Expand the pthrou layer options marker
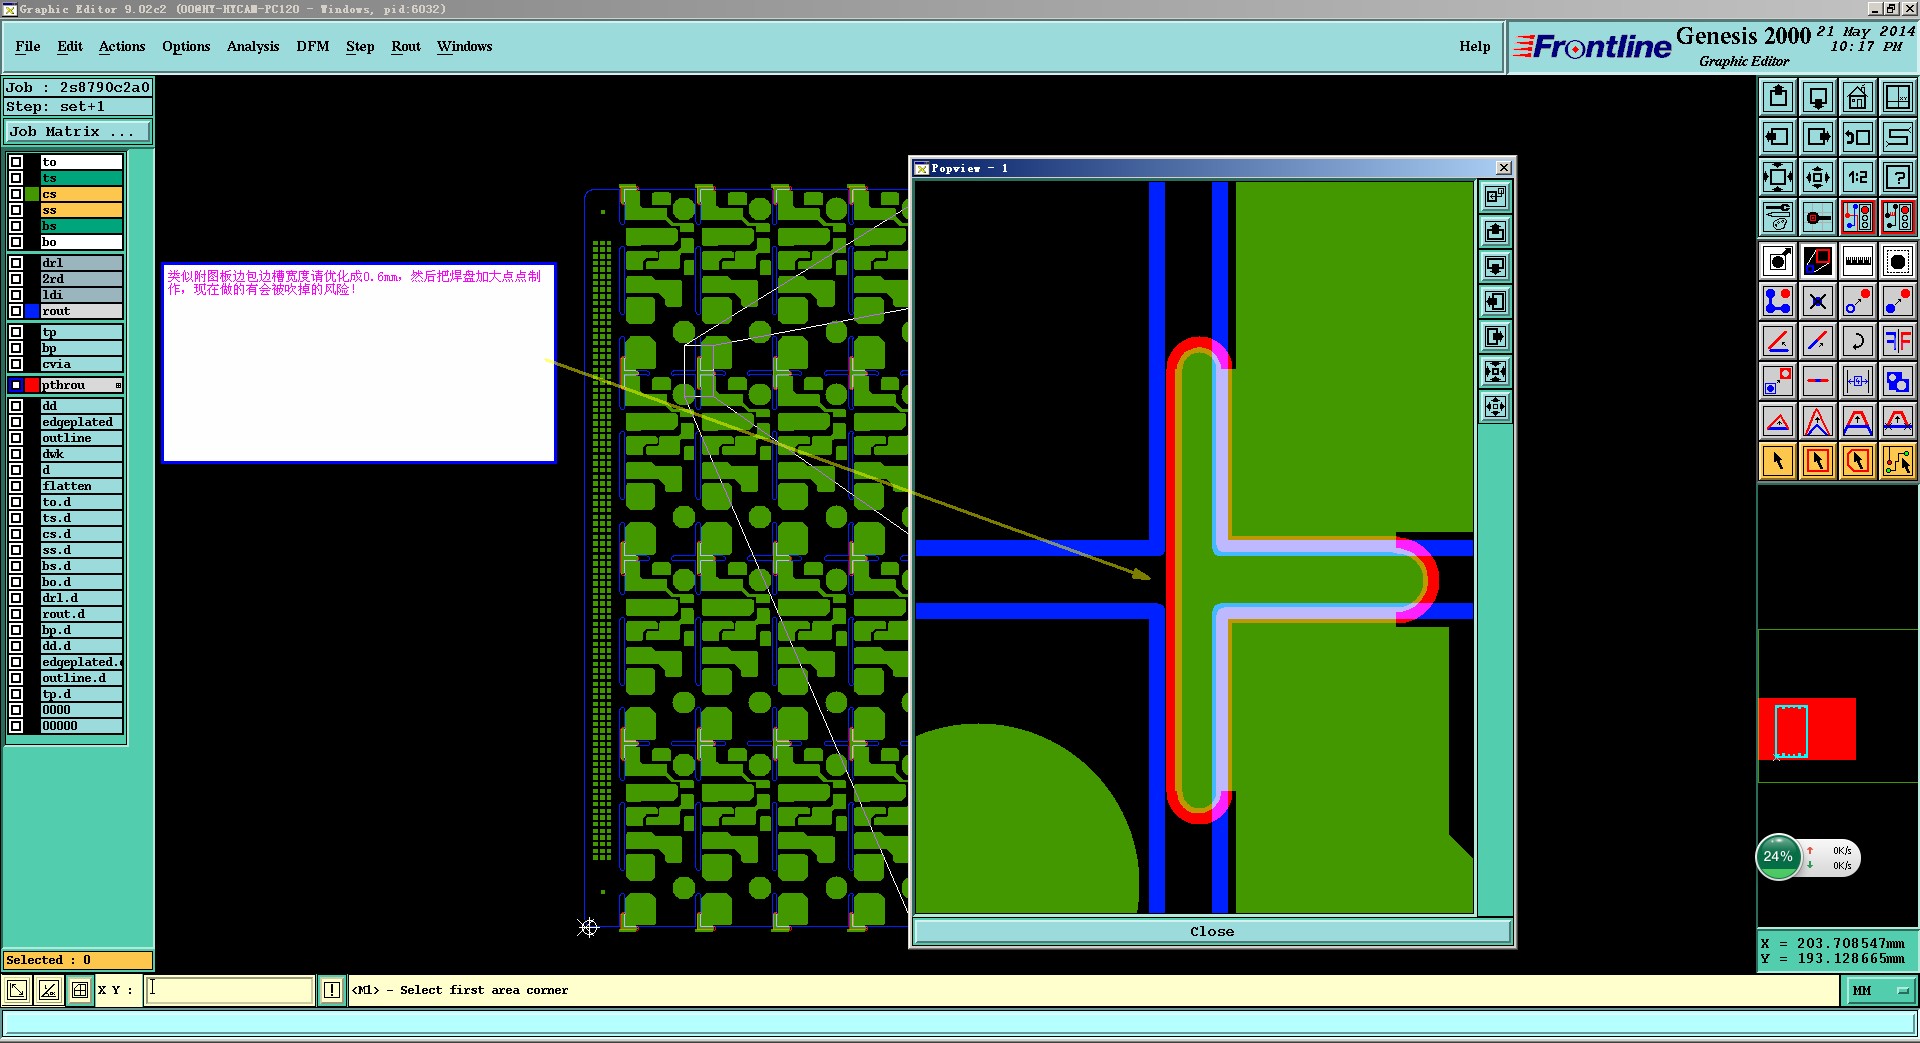 click(118, 385)
